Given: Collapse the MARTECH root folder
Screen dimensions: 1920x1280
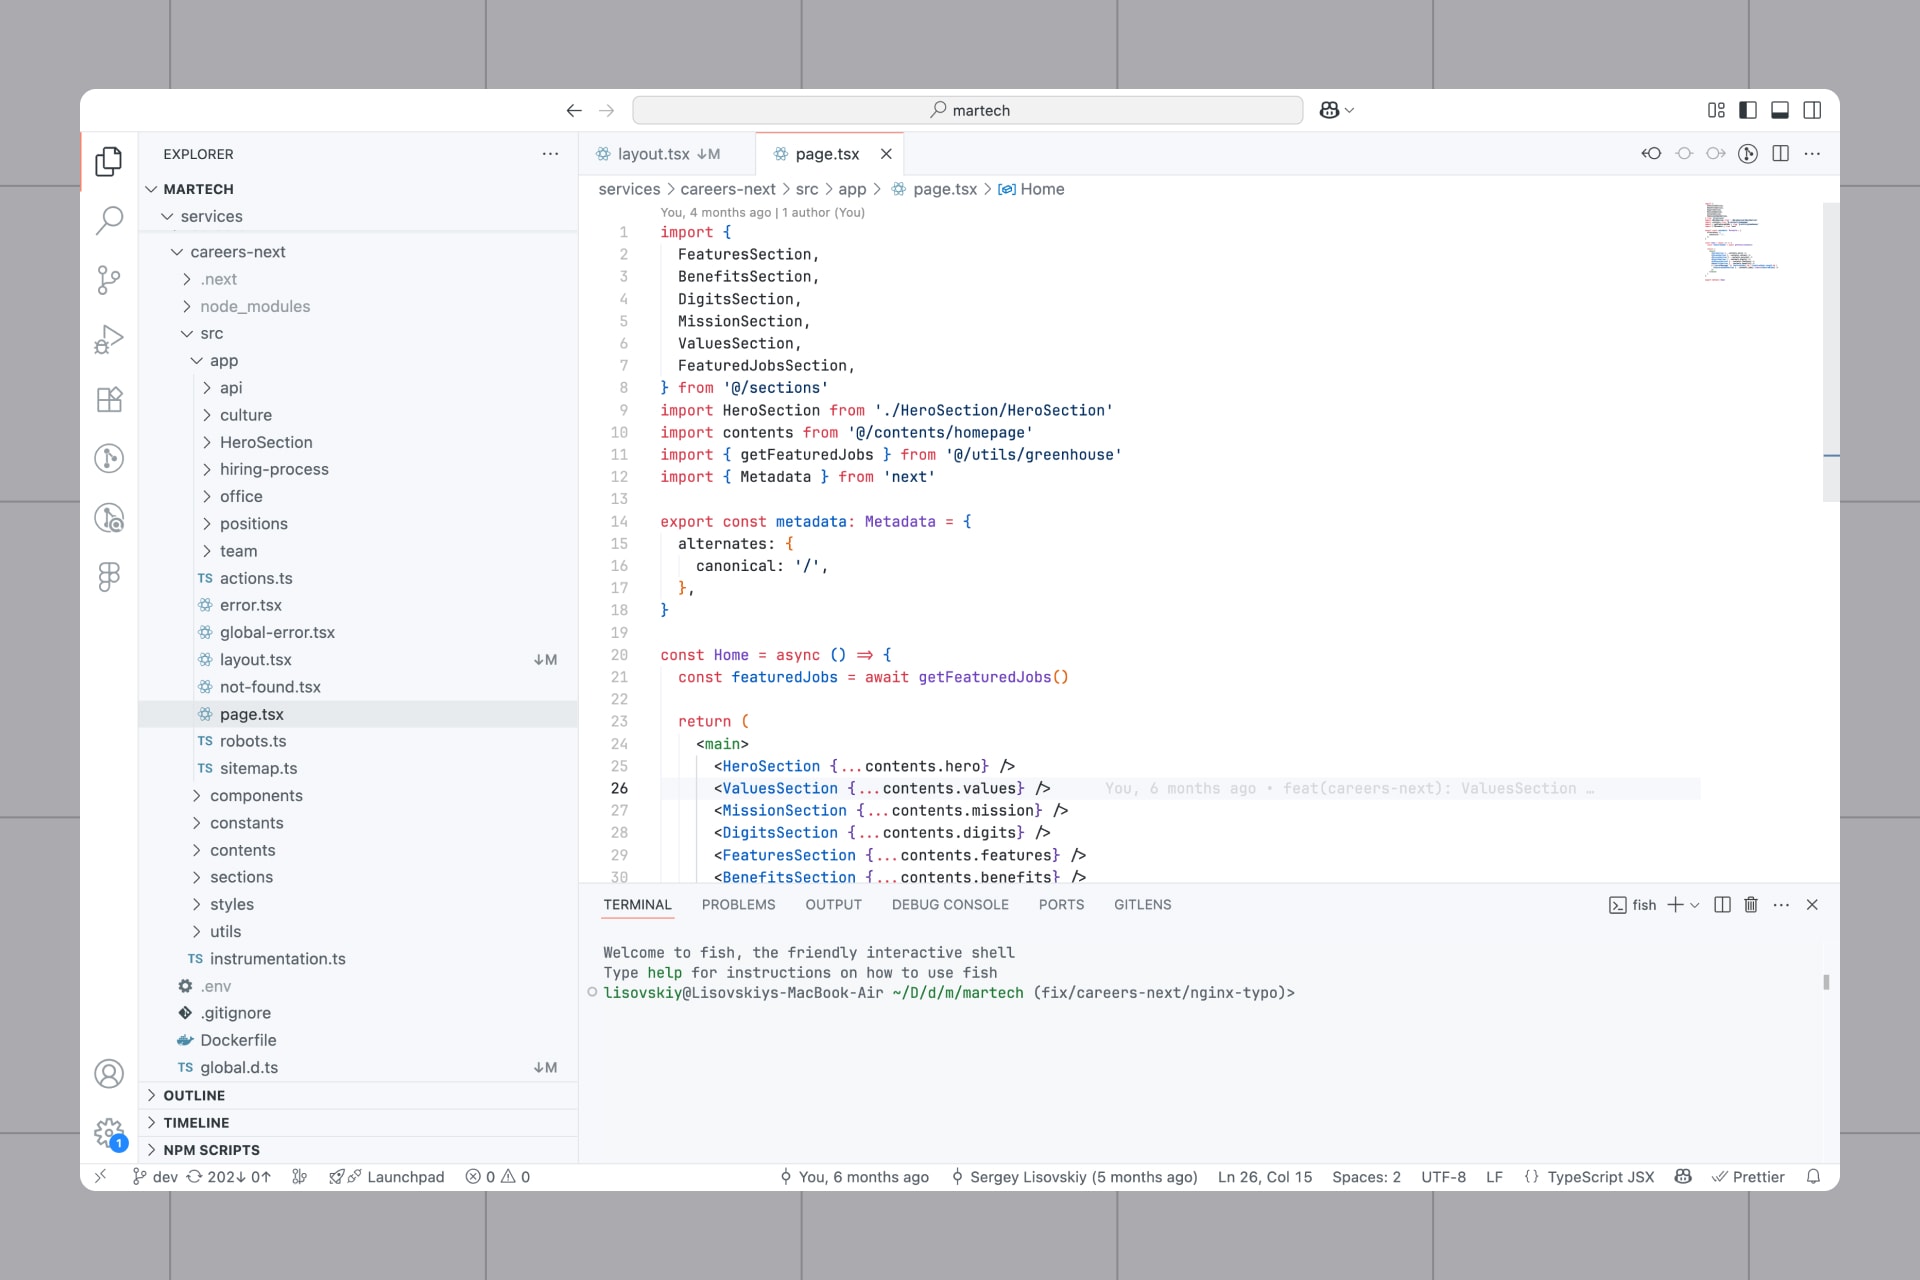Looking at the screenshot, I should (358, 189).
